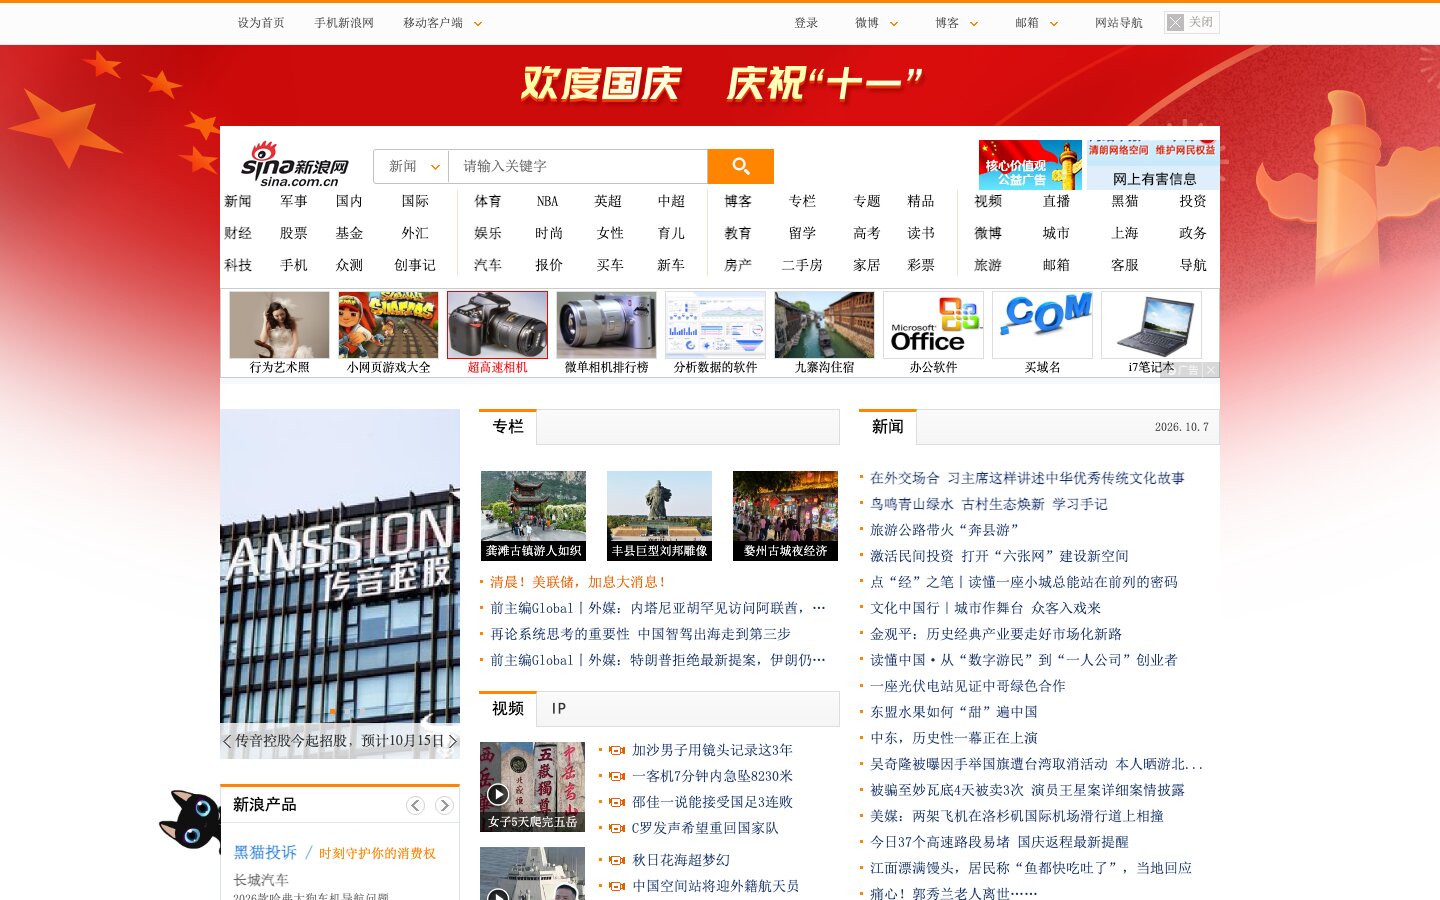The image size is (1440, 900).
Task: Open 网站导航 in the top bar
Action: pyautogui.click(x=1119, y=23)
